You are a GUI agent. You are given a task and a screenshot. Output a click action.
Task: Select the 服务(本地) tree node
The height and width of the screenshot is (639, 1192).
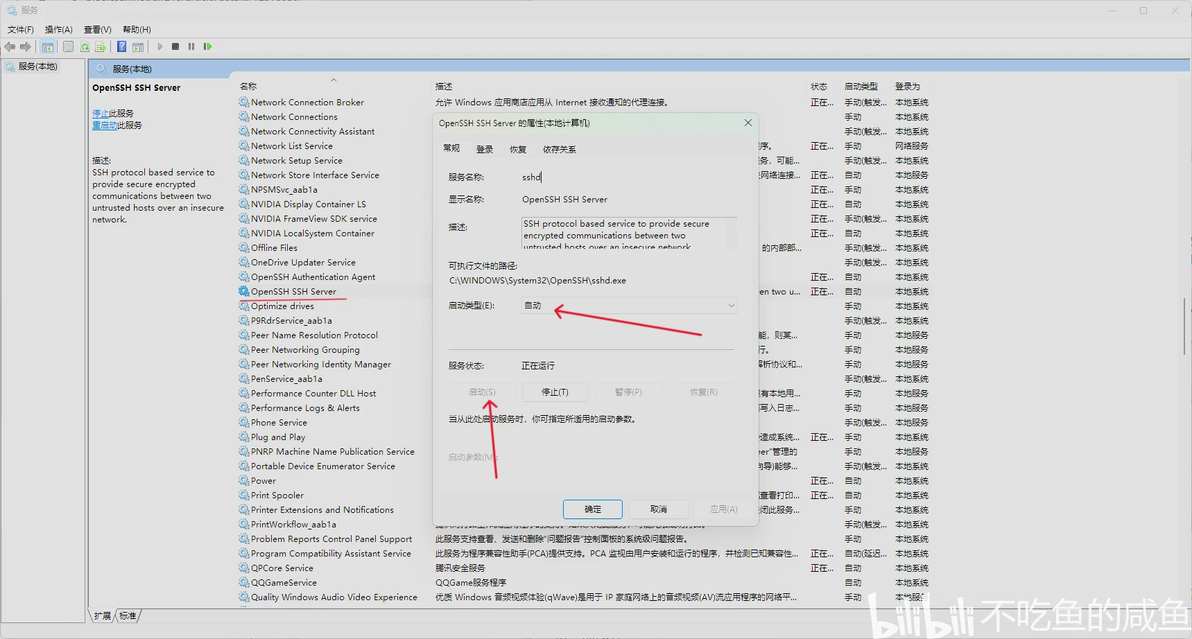coord(38,67)
